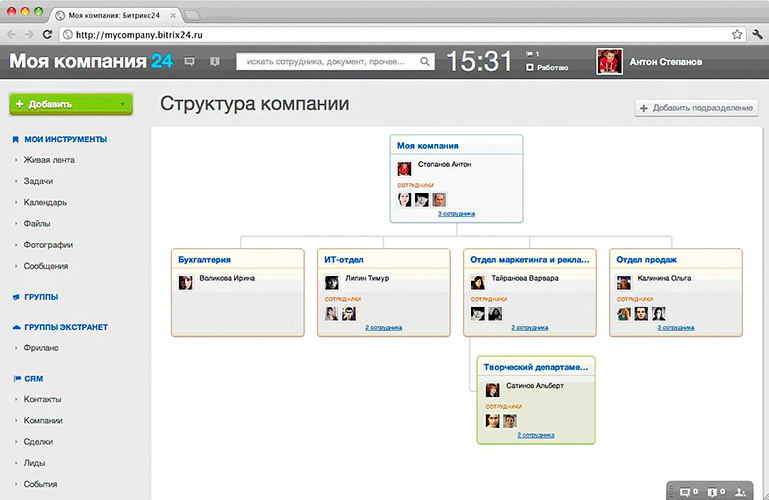Open Файлы in sidebar
The width and height of the screenshot is (769, 500).
coord(37,224)
